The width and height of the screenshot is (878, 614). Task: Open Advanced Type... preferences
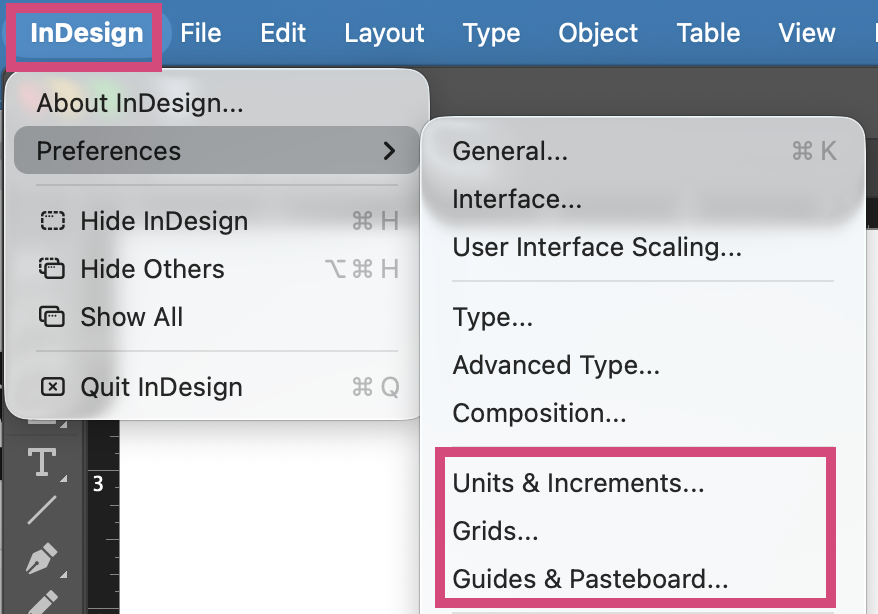(643, 365)
